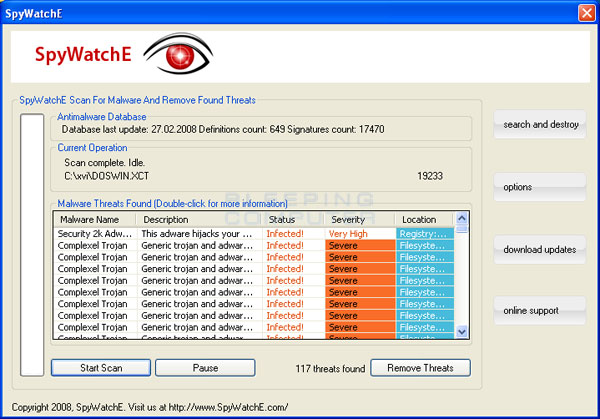Sort by the Location column header

424,220
